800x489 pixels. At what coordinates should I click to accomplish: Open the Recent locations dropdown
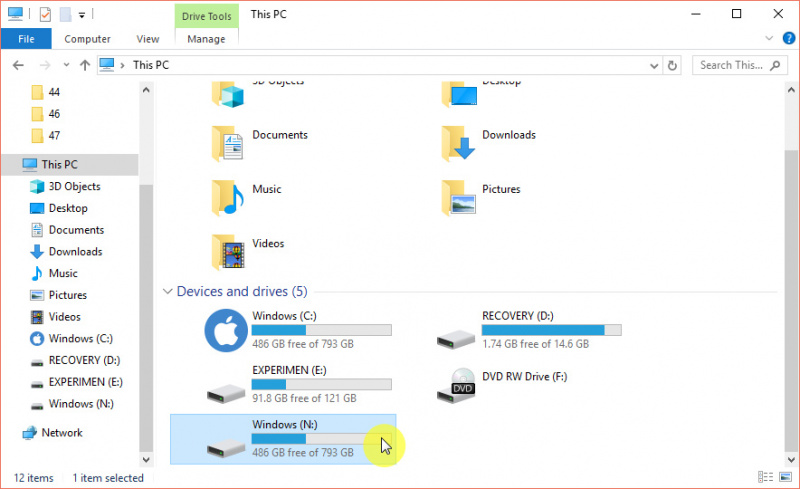click(x=66, y=65)
